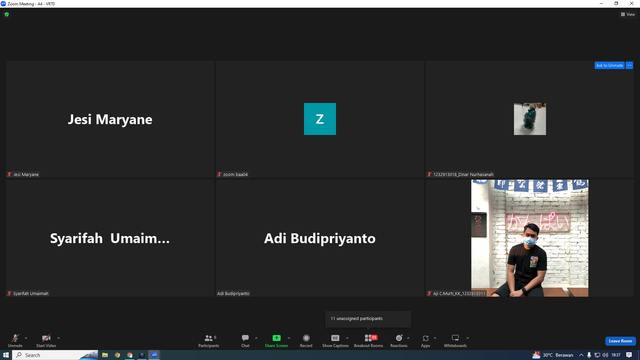
Task: Click the Unmute microphone button
Action: click(15, 340)
